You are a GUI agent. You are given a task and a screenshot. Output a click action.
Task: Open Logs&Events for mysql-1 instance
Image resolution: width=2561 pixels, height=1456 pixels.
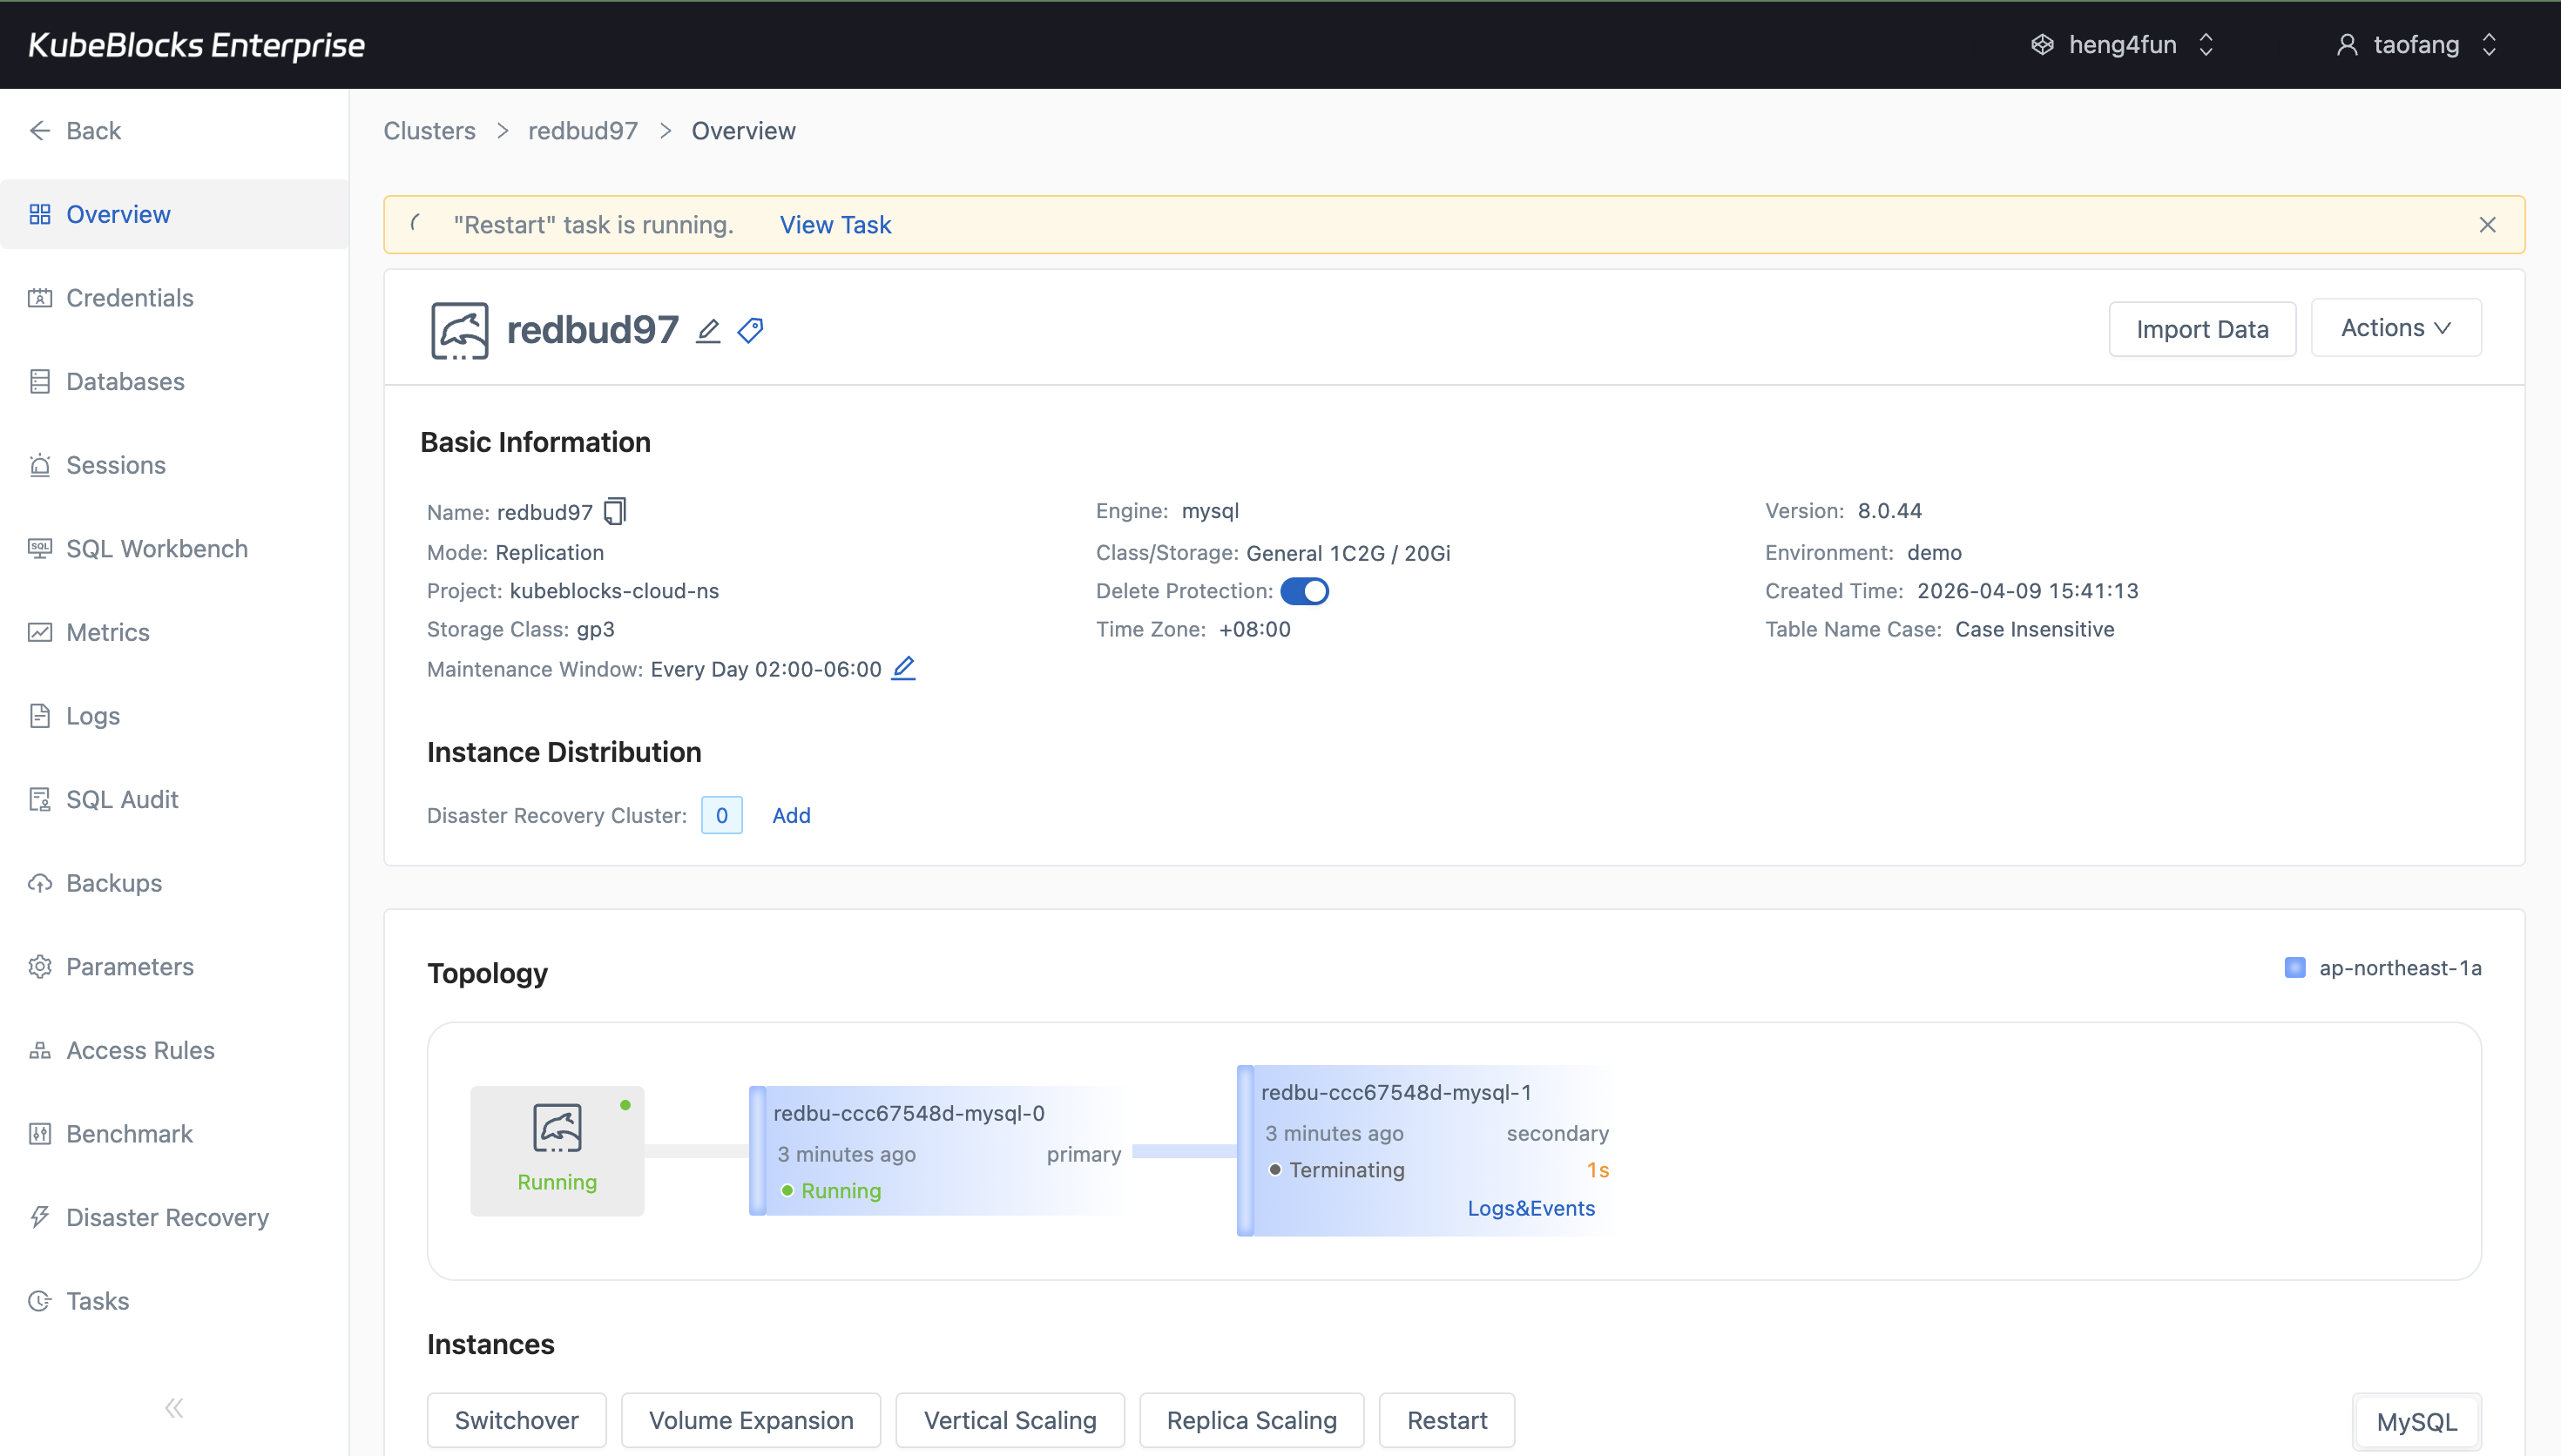pos(1530,1208)
